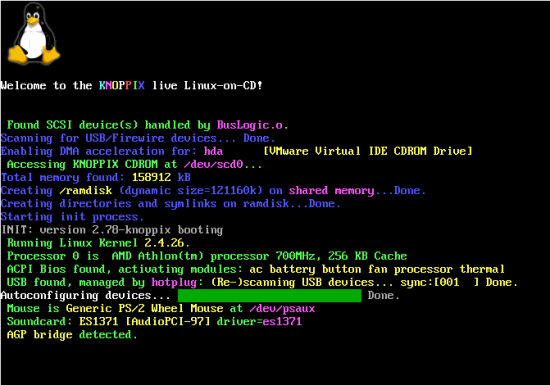Click 'Autoconfiguring devices...' text
This screenshot has height=385, width=550.
click(85, 296)
